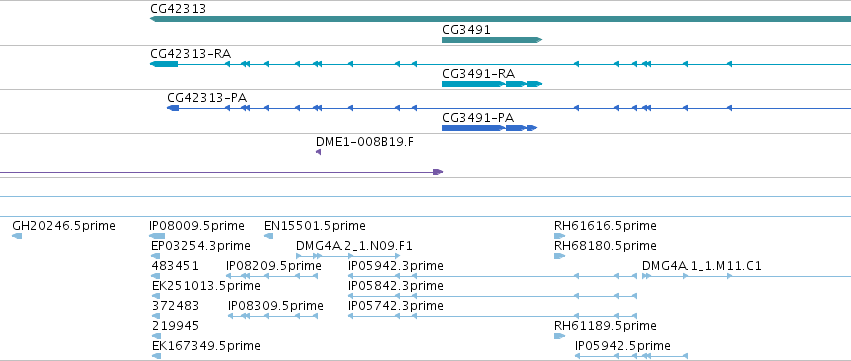851x361 pixels.
Task: Click the purple arrowhead ending the long line
Action: coord(438,172)
